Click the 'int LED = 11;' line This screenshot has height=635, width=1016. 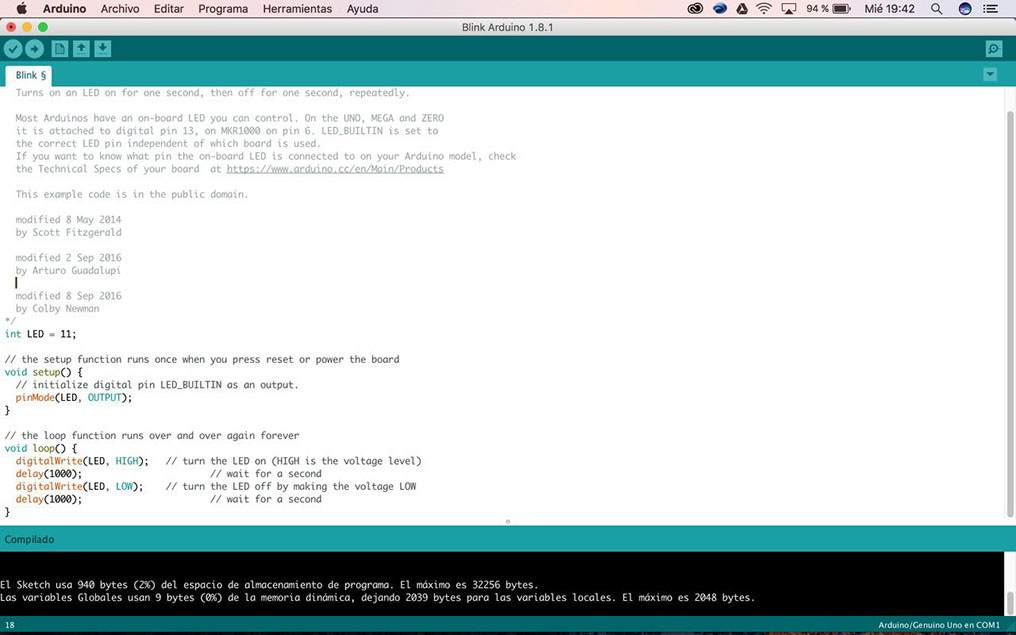[40, 334]
